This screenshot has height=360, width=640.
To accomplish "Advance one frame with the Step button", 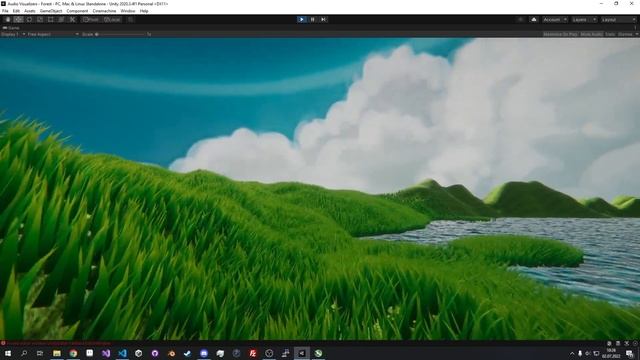I will click(x=323, y=19).
